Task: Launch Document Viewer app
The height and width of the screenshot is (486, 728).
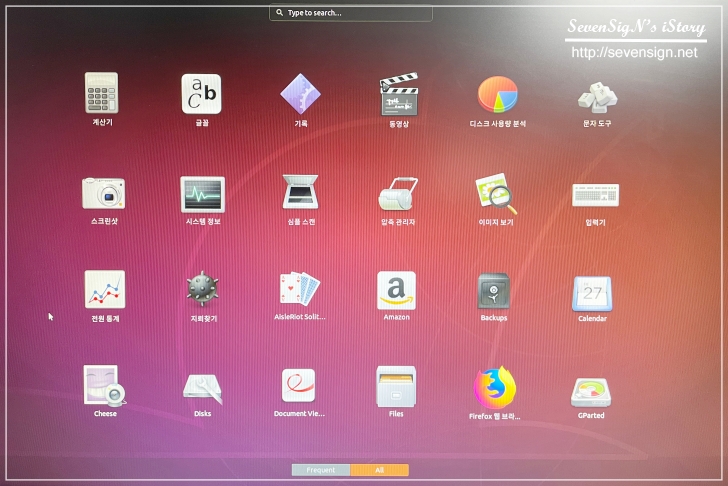Action: pos(299,385)
